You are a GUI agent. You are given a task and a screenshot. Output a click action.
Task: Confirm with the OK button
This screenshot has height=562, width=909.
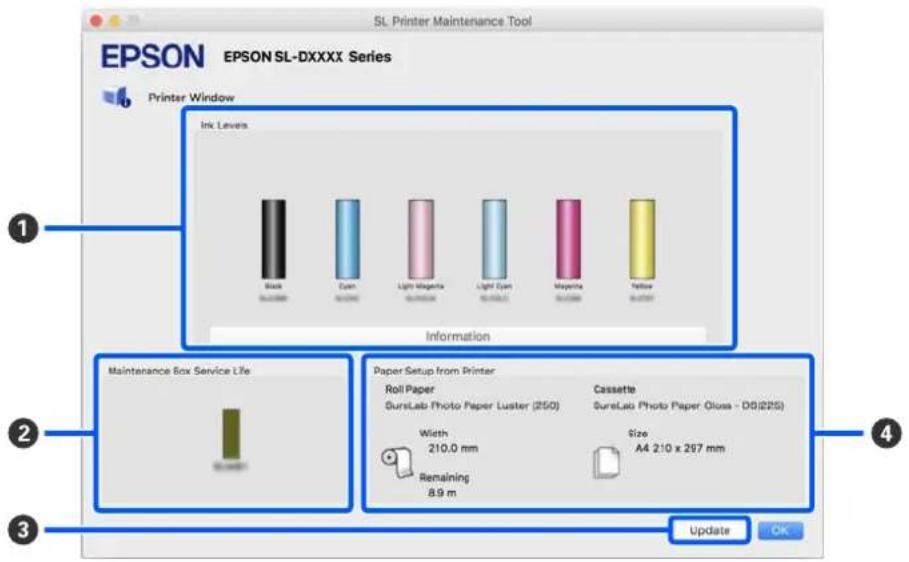(x=780, y=530)
